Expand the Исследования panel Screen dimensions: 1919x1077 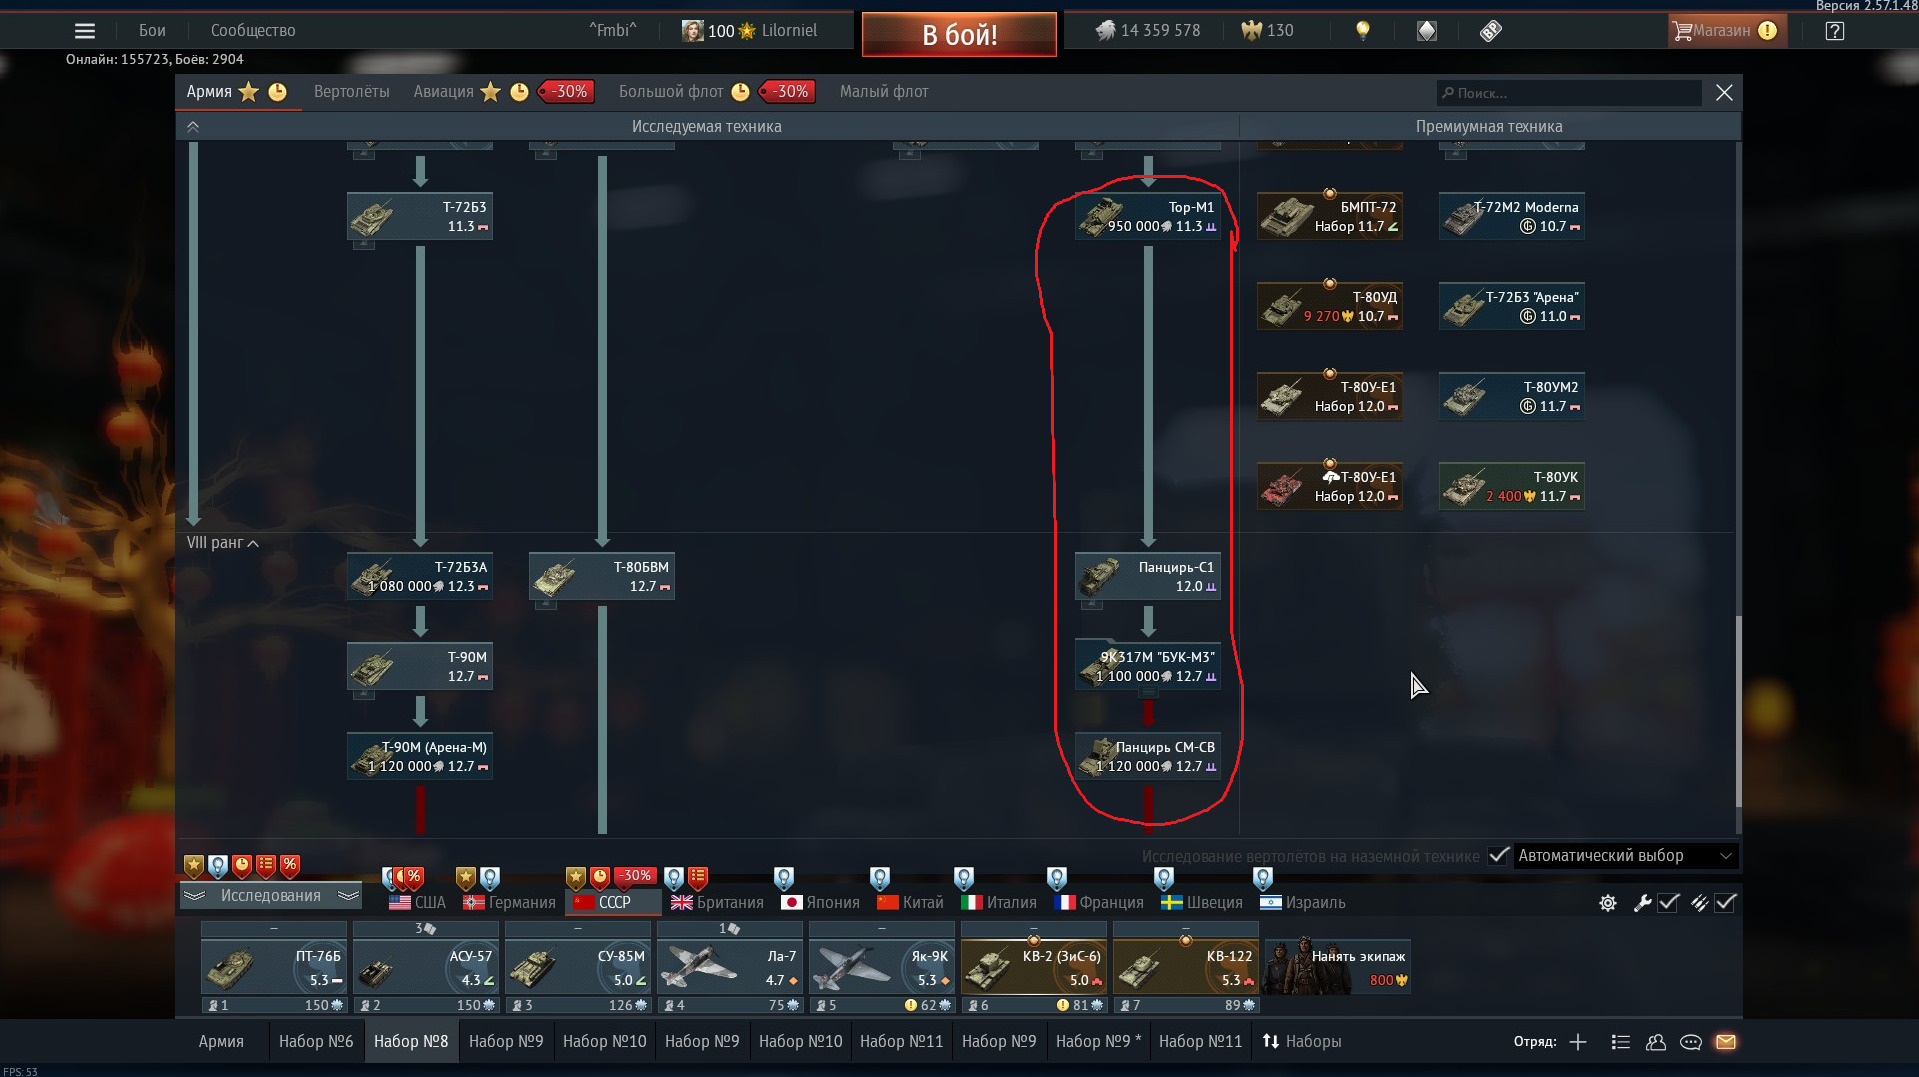point(271,896)
